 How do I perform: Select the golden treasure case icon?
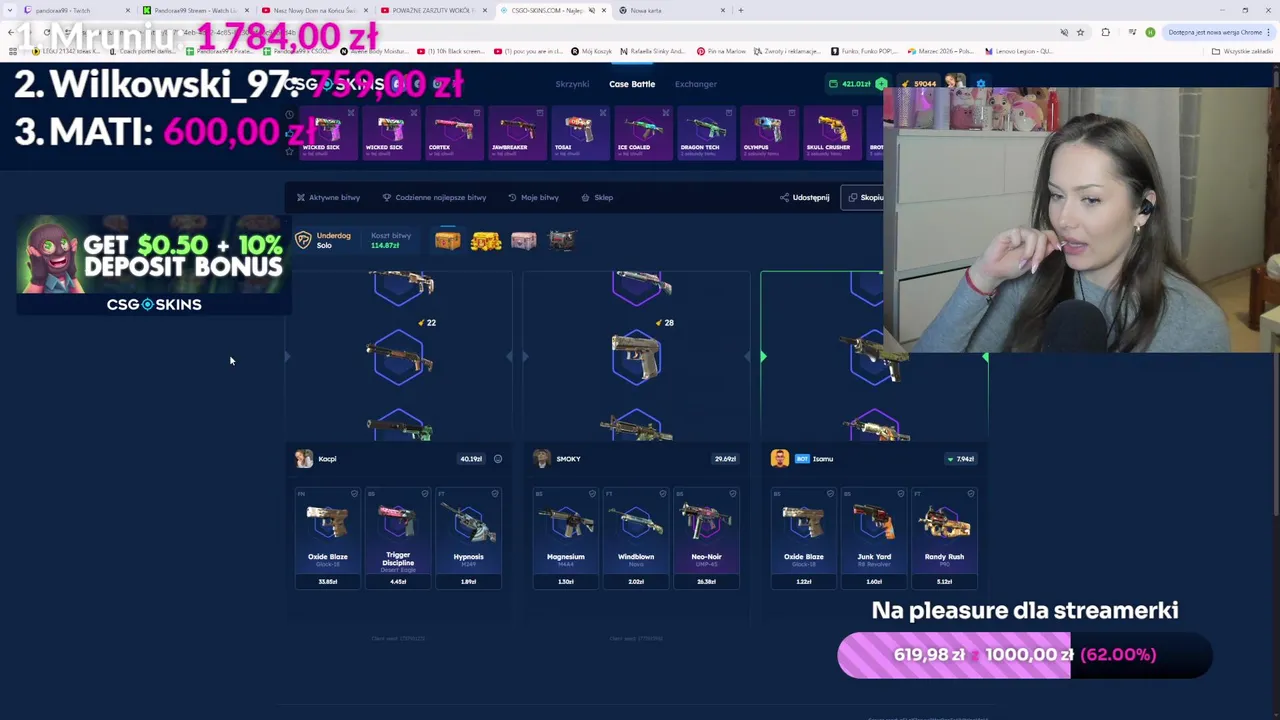486,240
